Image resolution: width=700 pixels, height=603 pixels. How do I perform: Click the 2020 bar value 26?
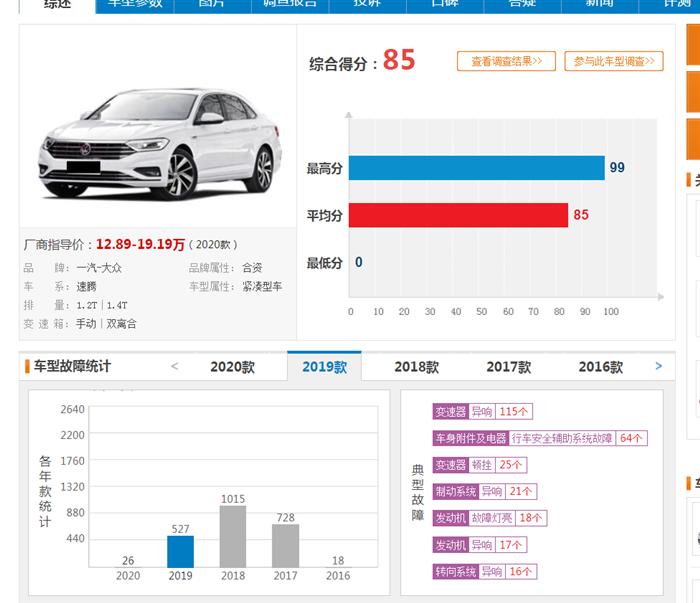pos(128,561)
